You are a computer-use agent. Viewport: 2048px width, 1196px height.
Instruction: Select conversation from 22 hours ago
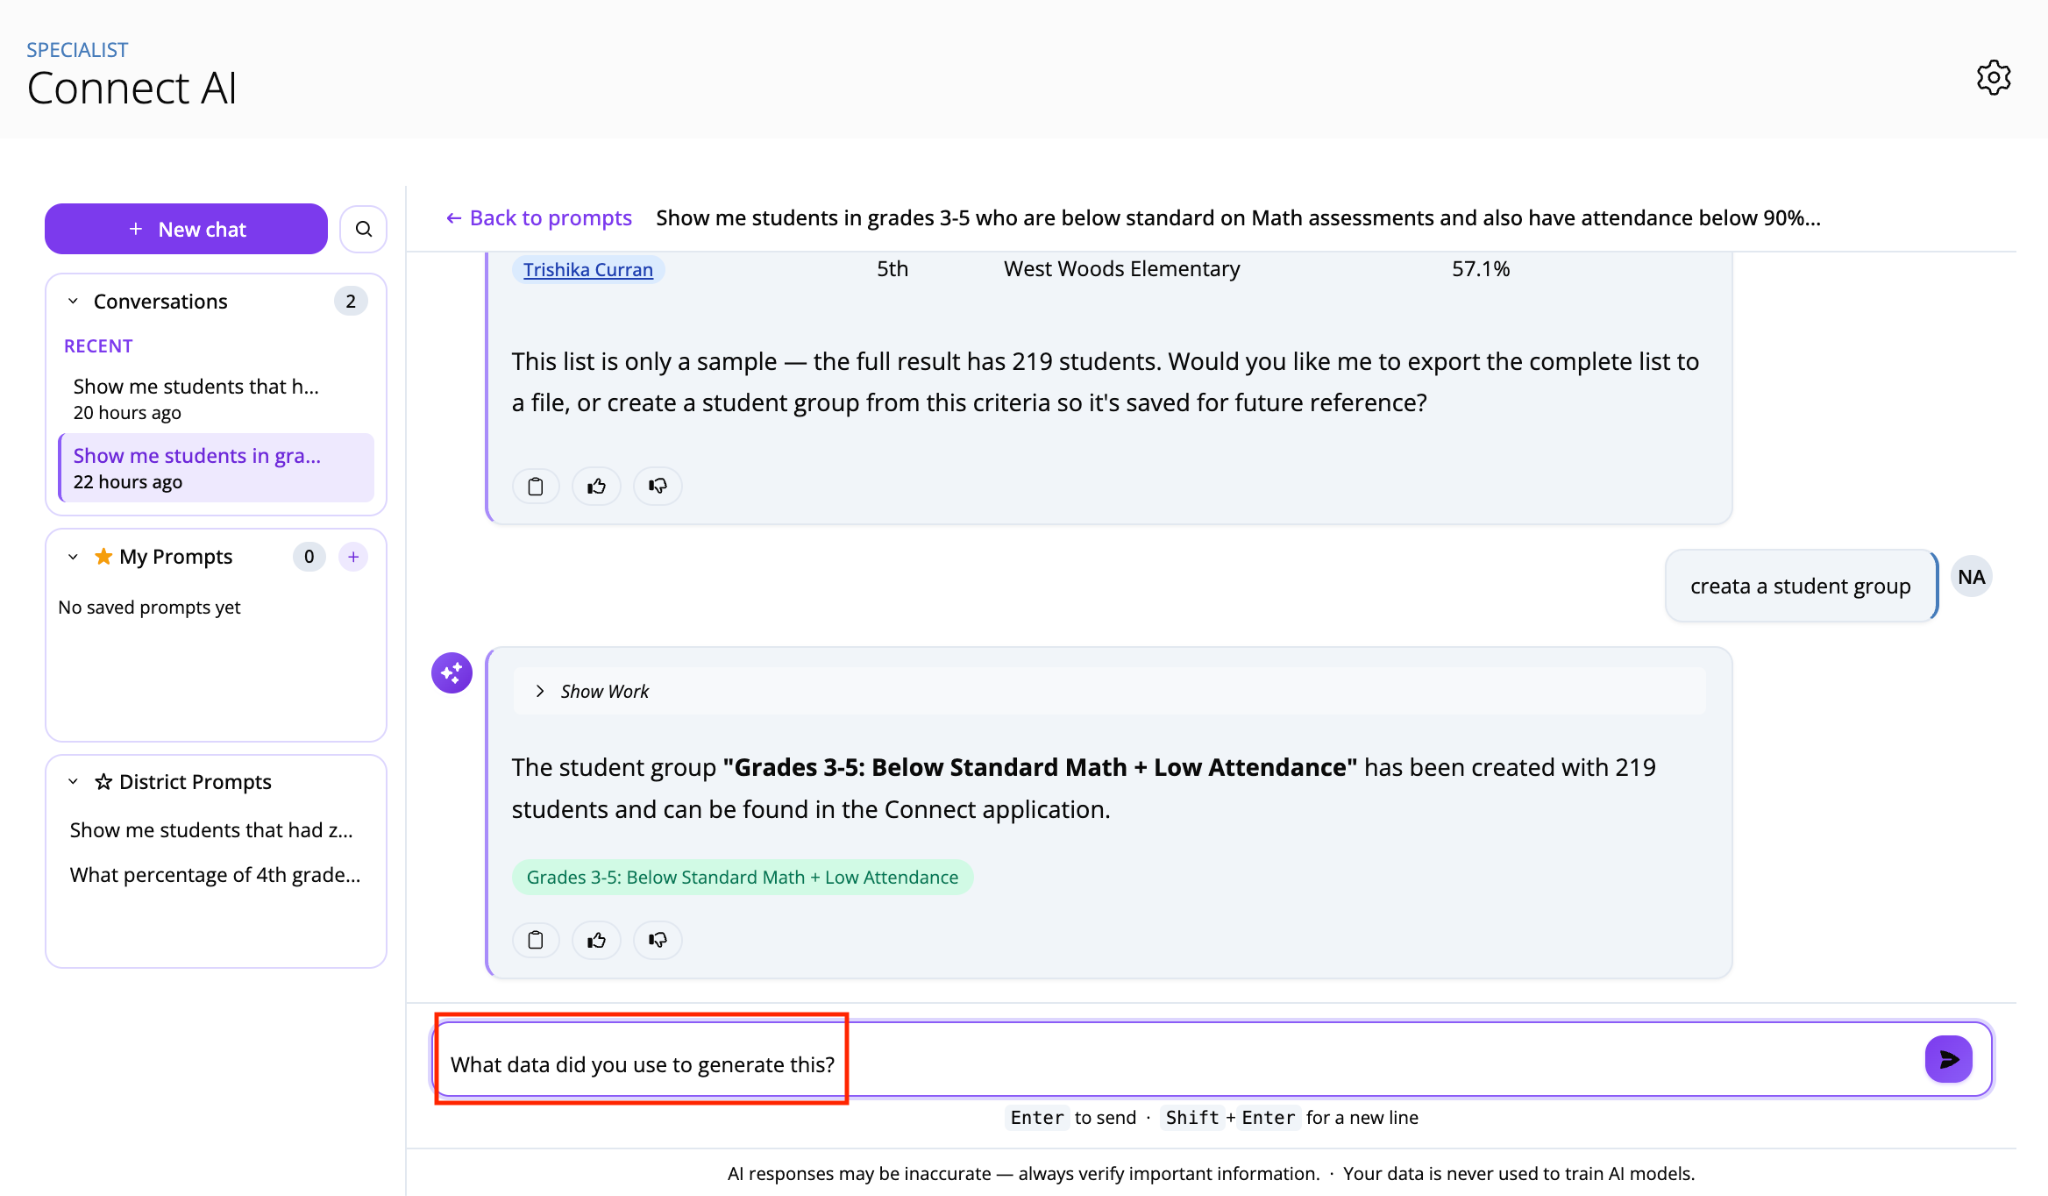(x=216, y=468)
